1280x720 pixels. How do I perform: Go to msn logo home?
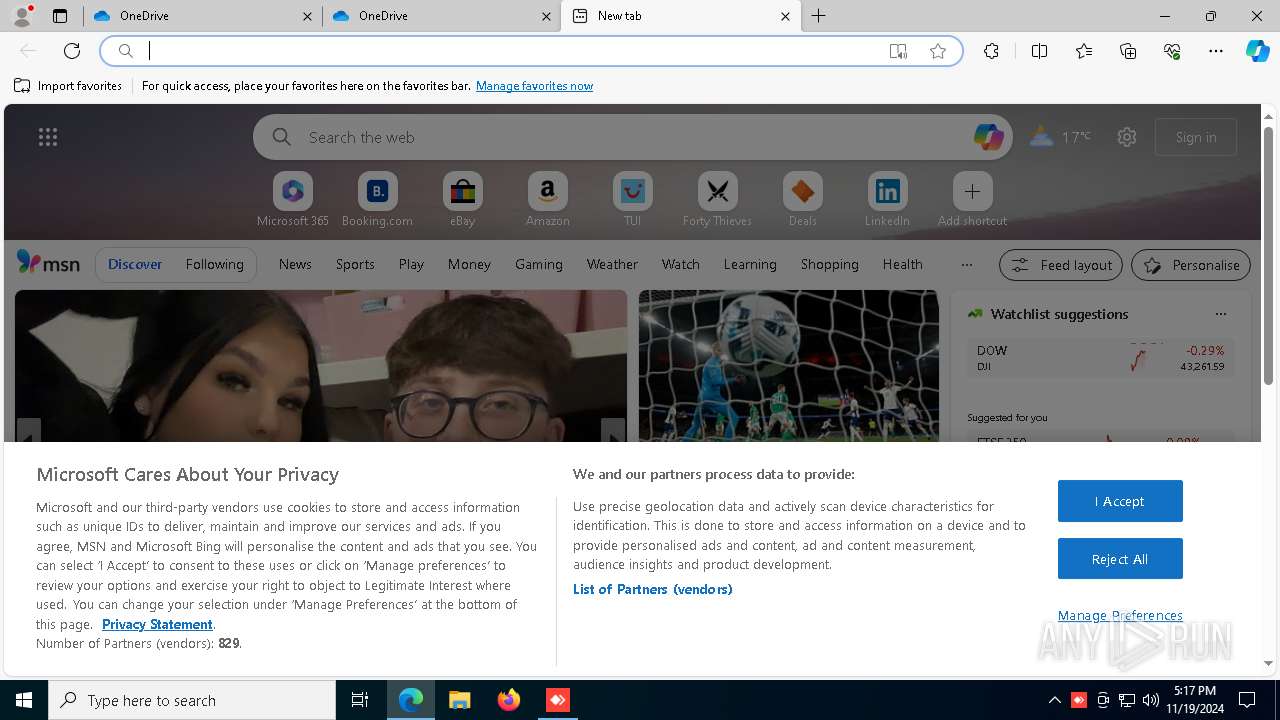coord(48,263)
